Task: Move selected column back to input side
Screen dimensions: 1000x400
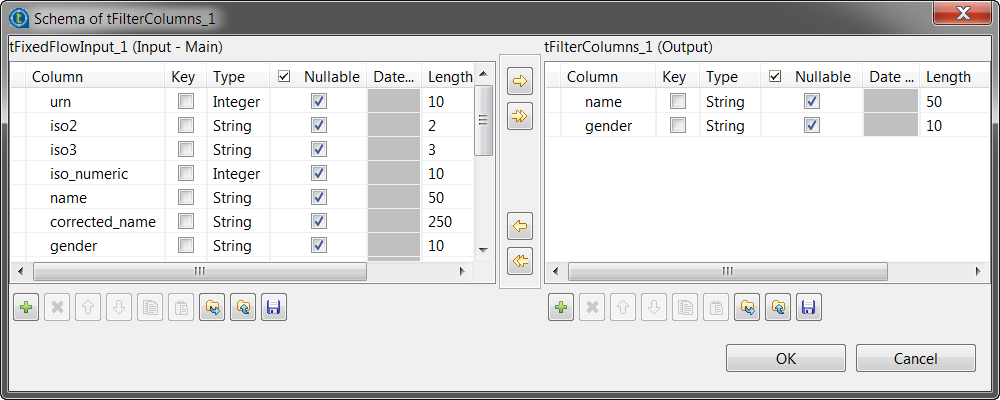Action: pyautogui.click(x=520, y=225)
